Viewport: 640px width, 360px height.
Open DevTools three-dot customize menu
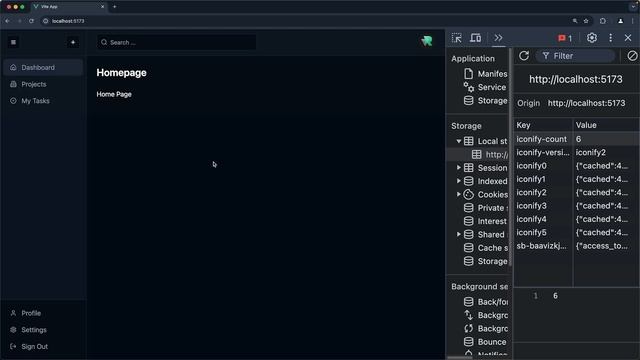(611, 38)
